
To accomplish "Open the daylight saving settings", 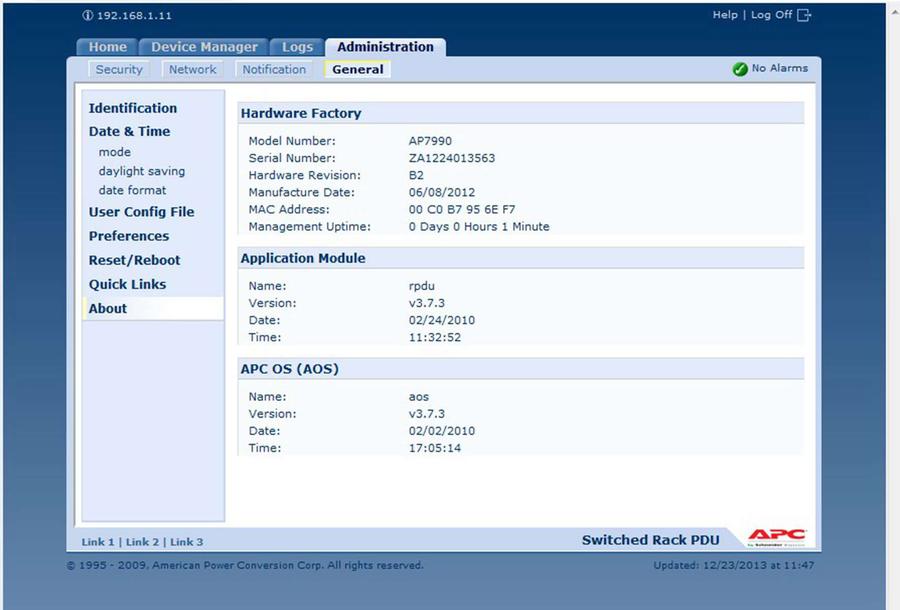I will tap(141, 171).
